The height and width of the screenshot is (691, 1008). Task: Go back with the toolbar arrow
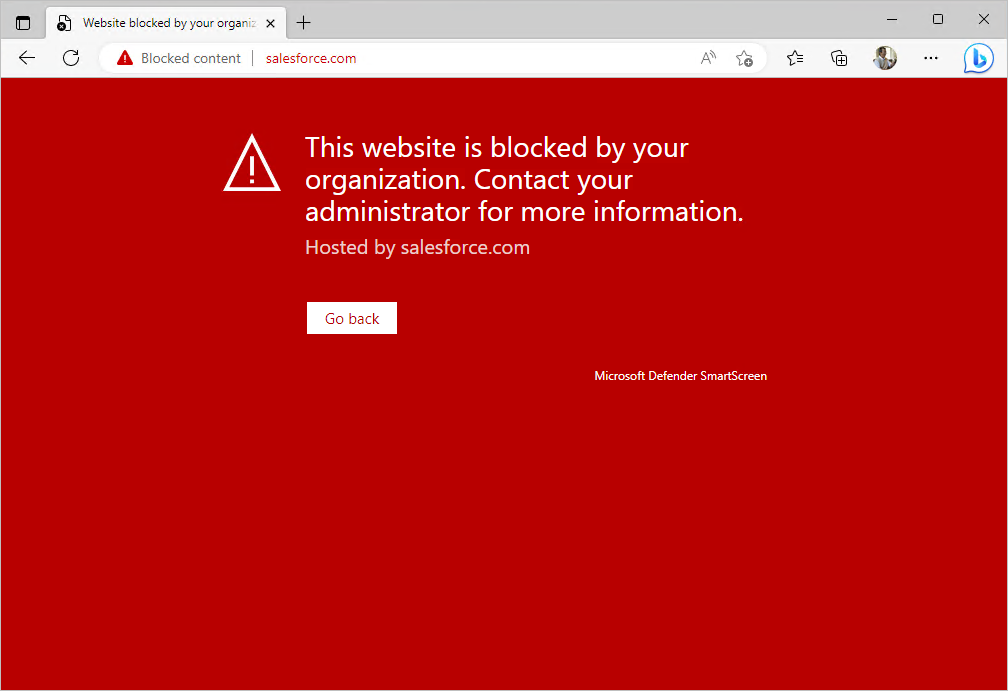(27, 58)
